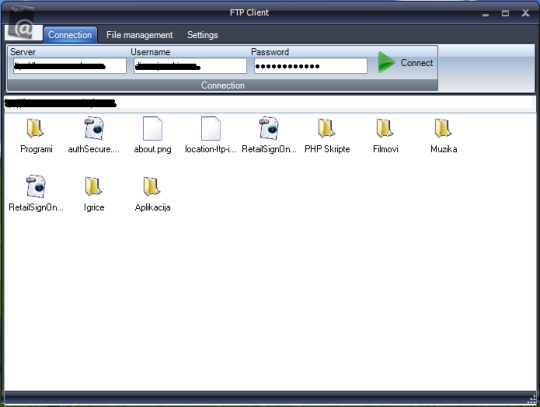540x407 pixels.
Task: Minimize the FTP Client window
Action: tap(486, 14)
